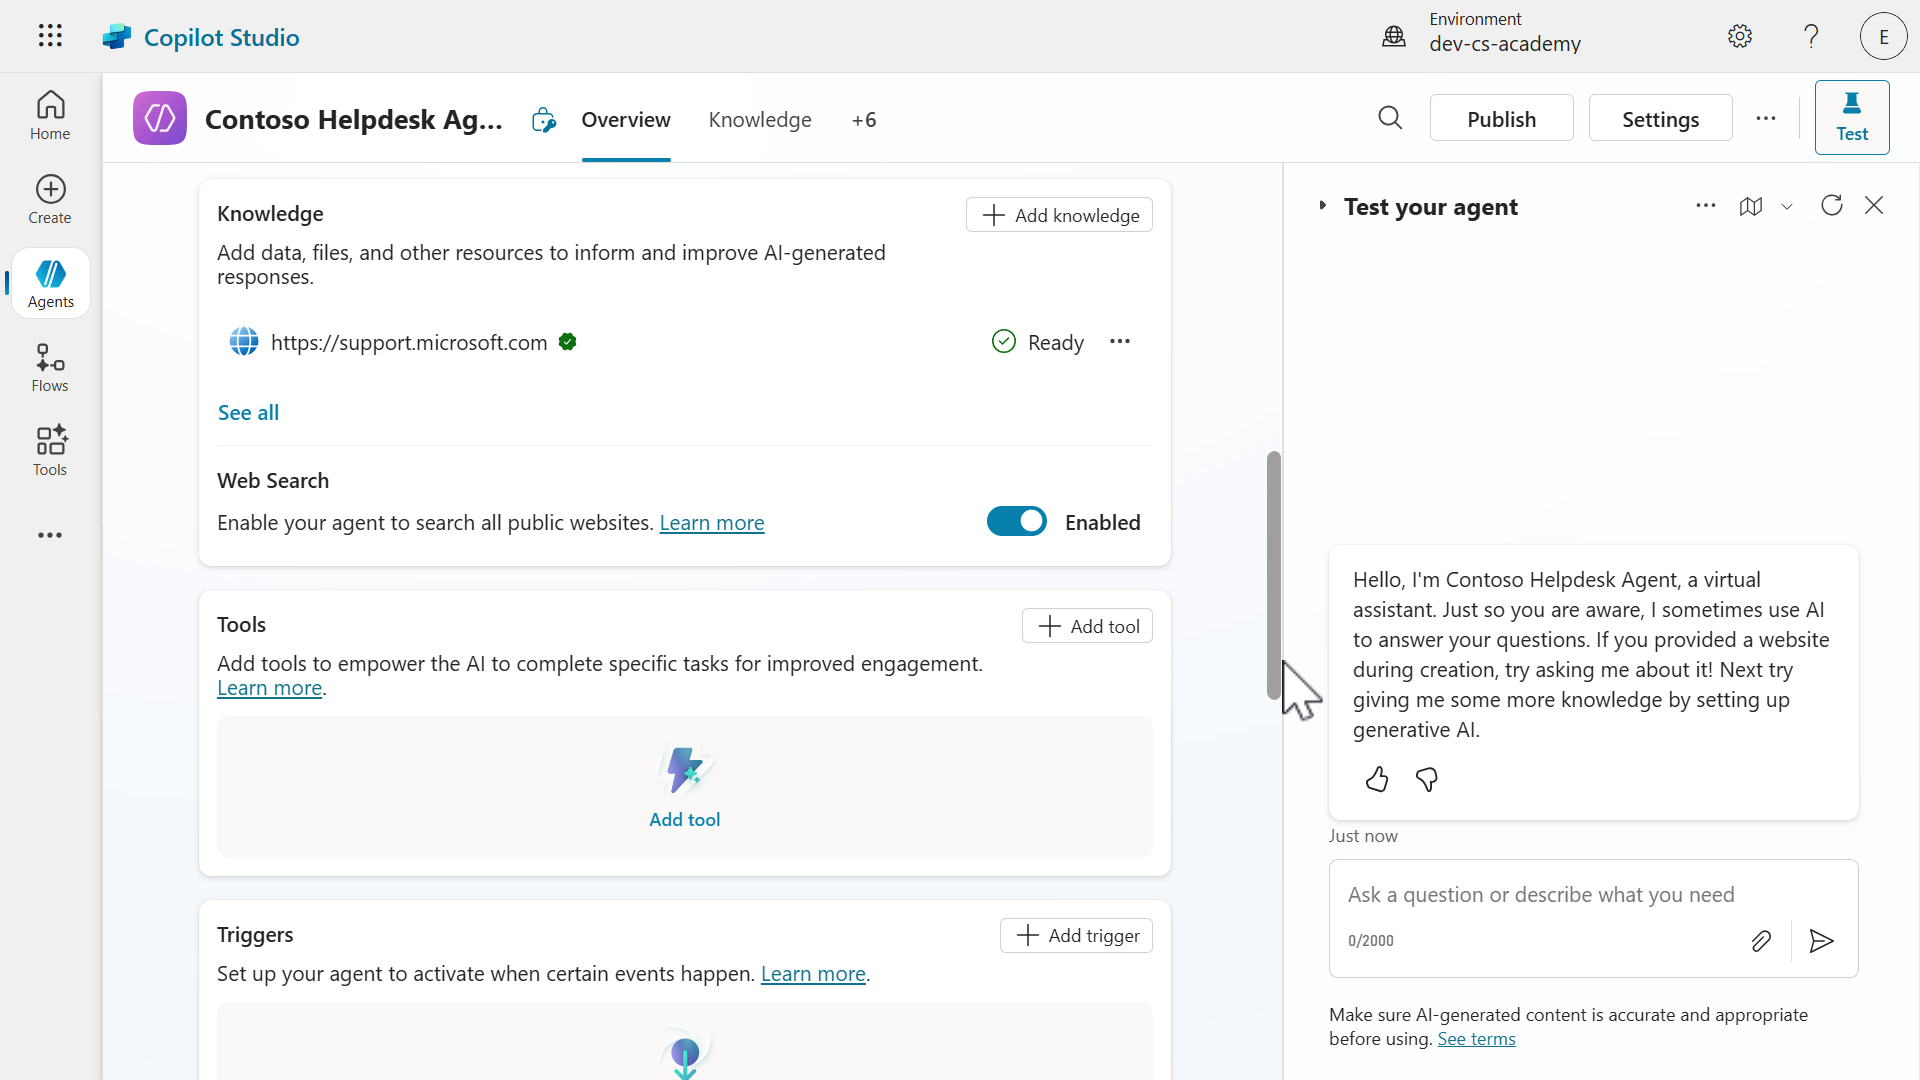This screenshot has height=1080, width=1920.
Task: Click the See all knowledge link
Action: (248, 413)
